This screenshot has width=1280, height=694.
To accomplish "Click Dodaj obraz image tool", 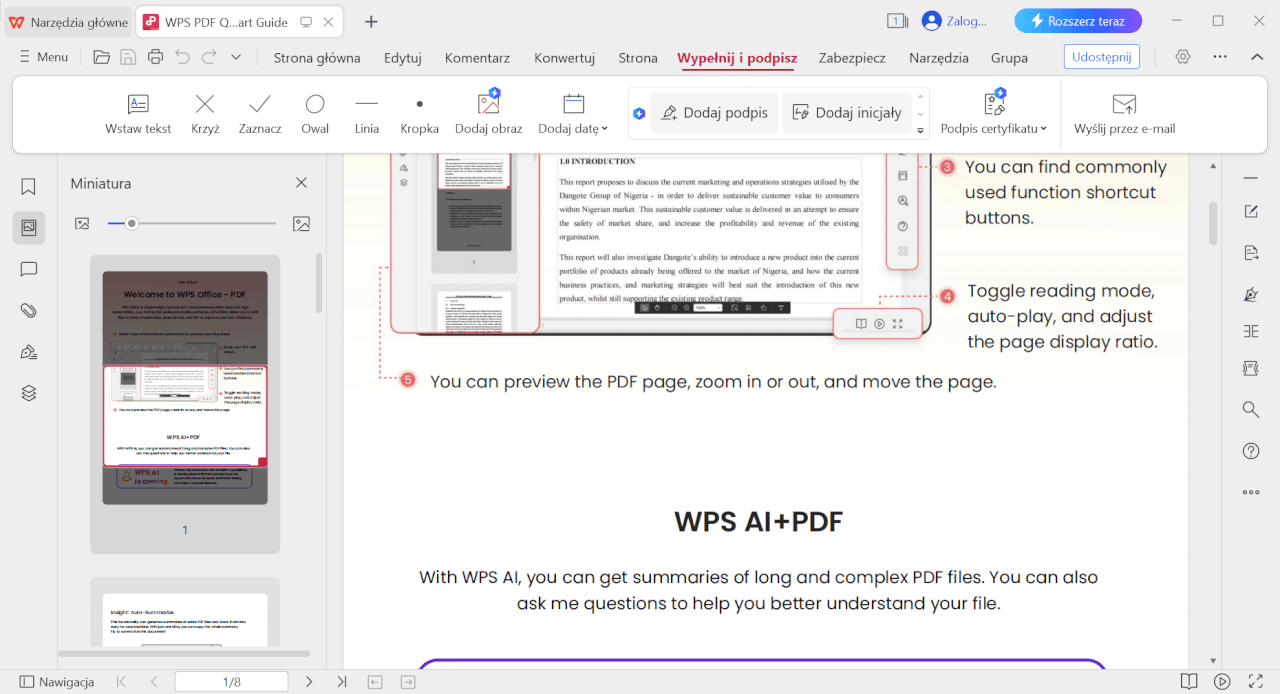I will click(488, 114).
